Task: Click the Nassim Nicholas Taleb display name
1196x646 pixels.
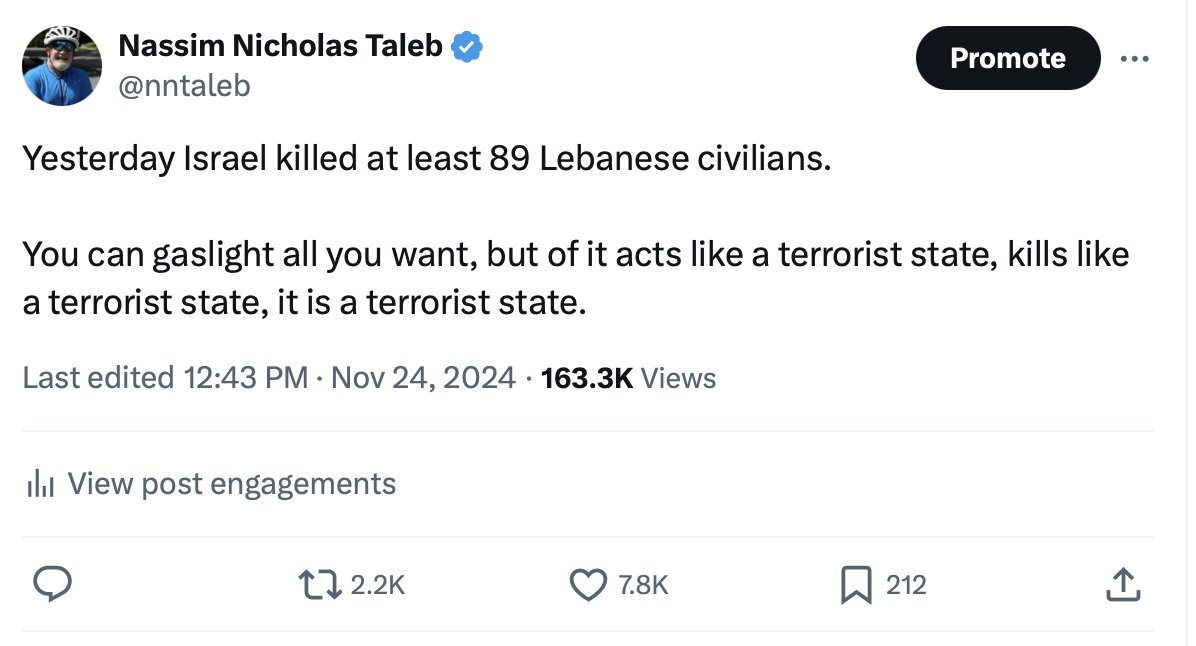Action: (x=280, y=45)
